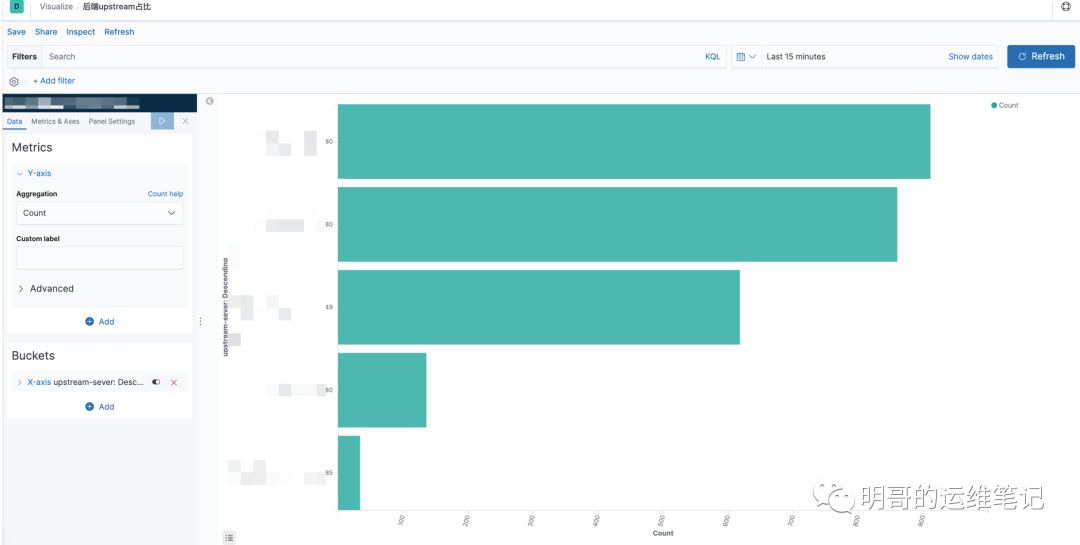Open the Aggregation Count dropdown
This screenshot has width=1080, height=545.
click(100, 213)
